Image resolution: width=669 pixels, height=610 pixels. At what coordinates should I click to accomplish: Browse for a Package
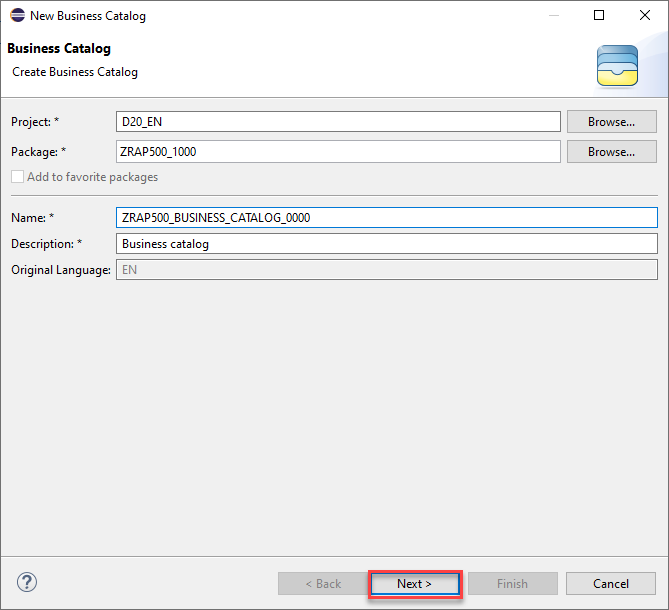pos(611,152)
